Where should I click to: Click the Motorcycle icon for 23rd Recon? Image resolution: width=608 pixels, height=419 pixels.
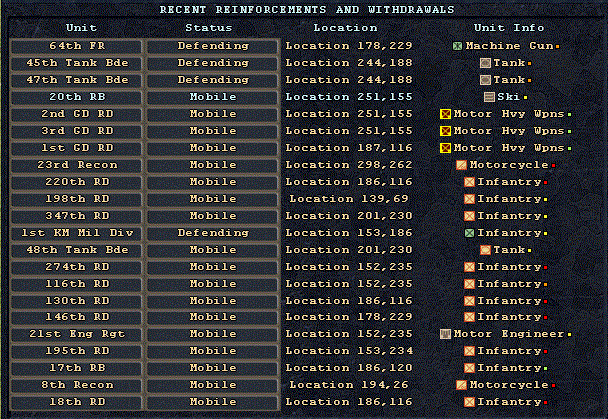[x=461, y=165]
